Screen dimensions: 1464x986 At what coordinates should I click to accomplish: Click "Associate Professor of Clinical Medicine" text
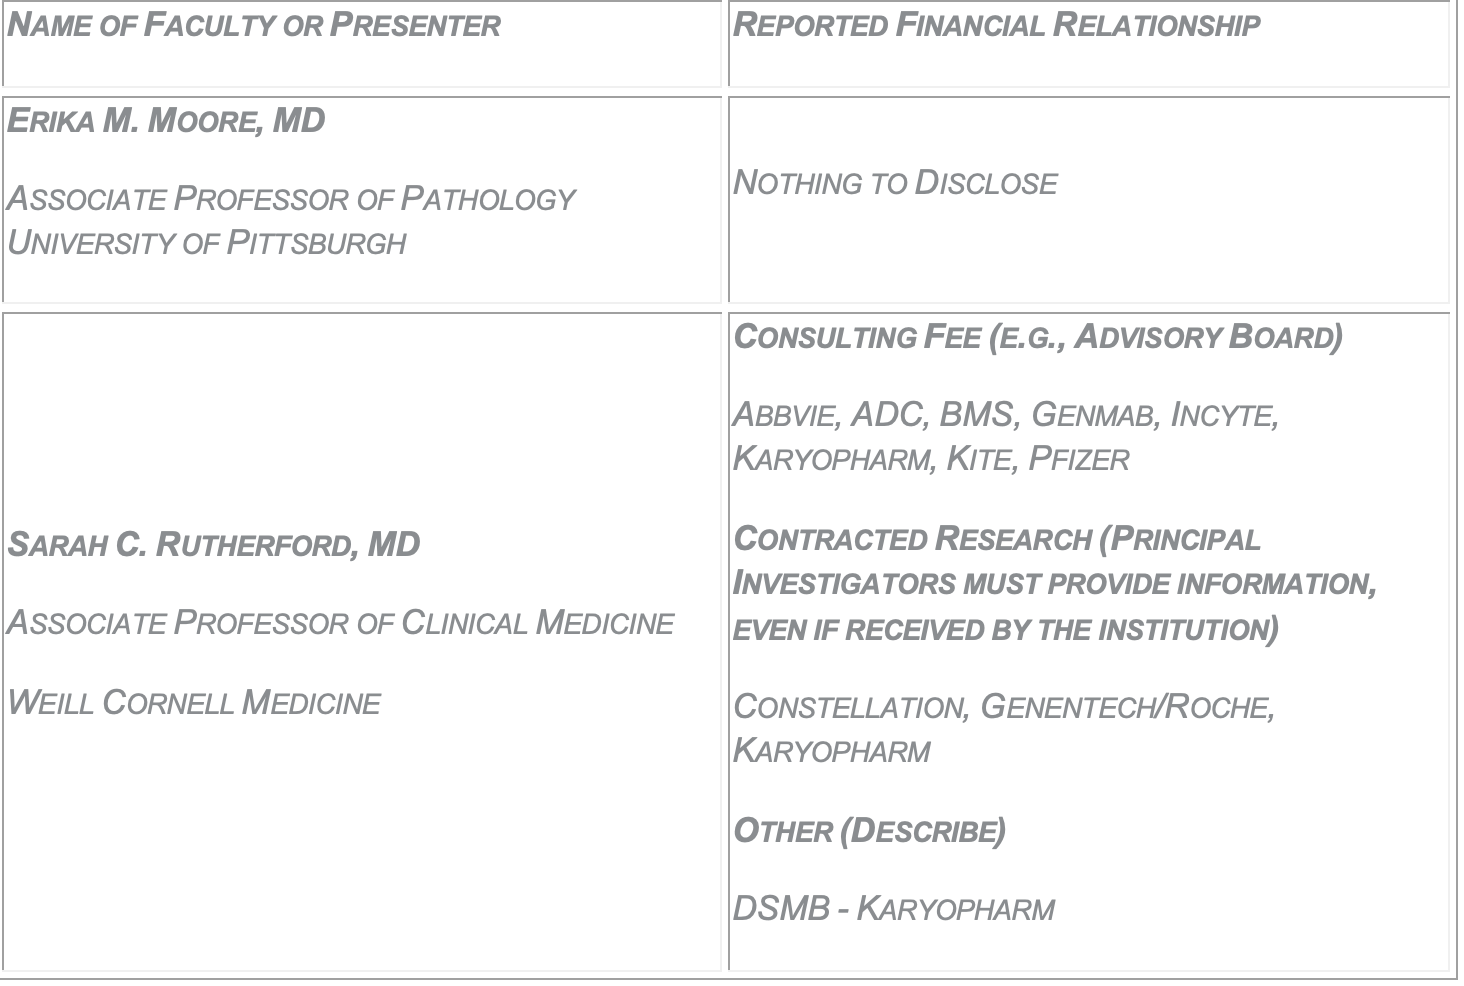click(340, 623)
